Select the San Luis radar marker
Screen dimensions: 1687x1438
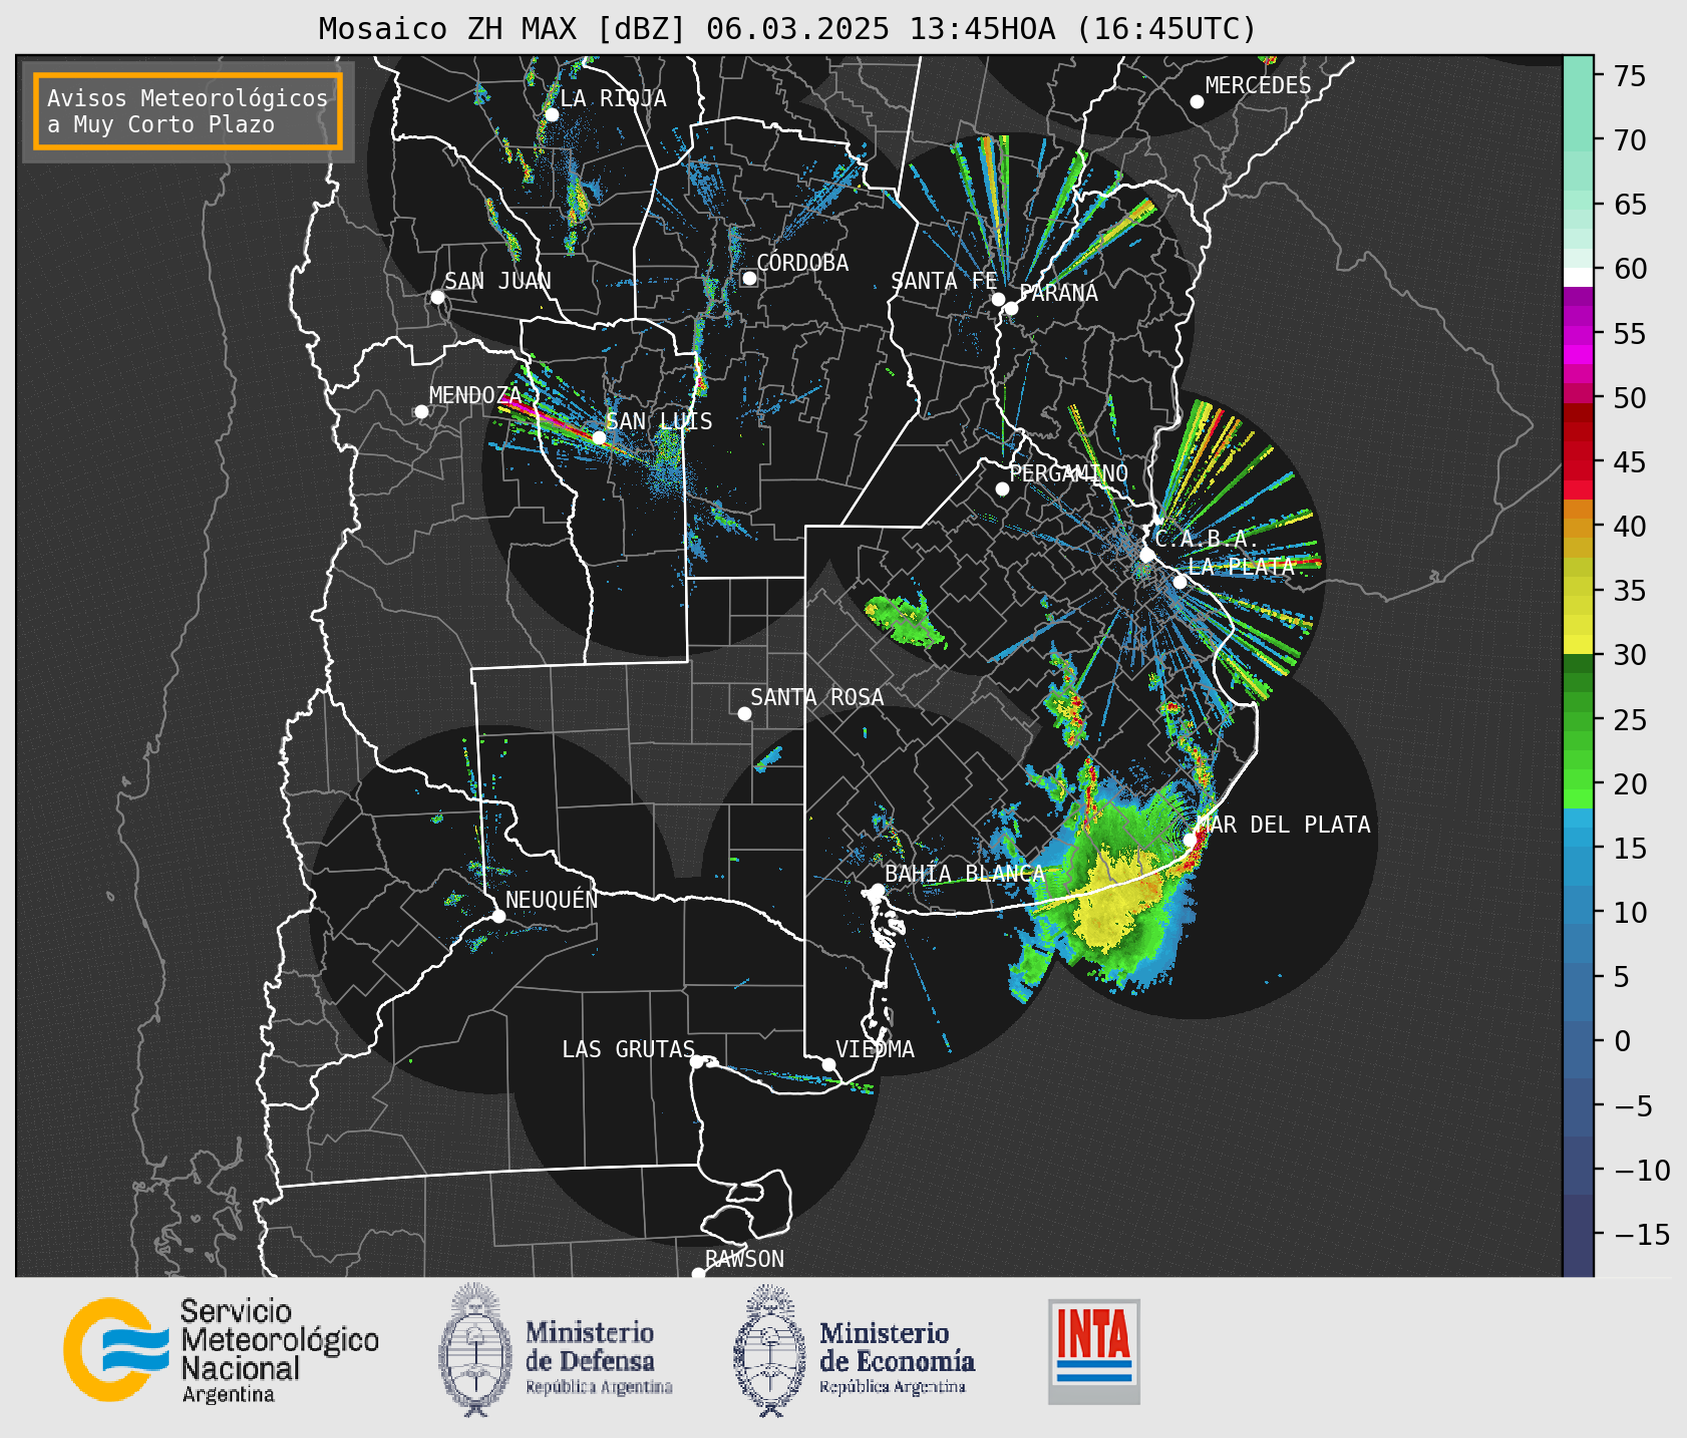599,438
